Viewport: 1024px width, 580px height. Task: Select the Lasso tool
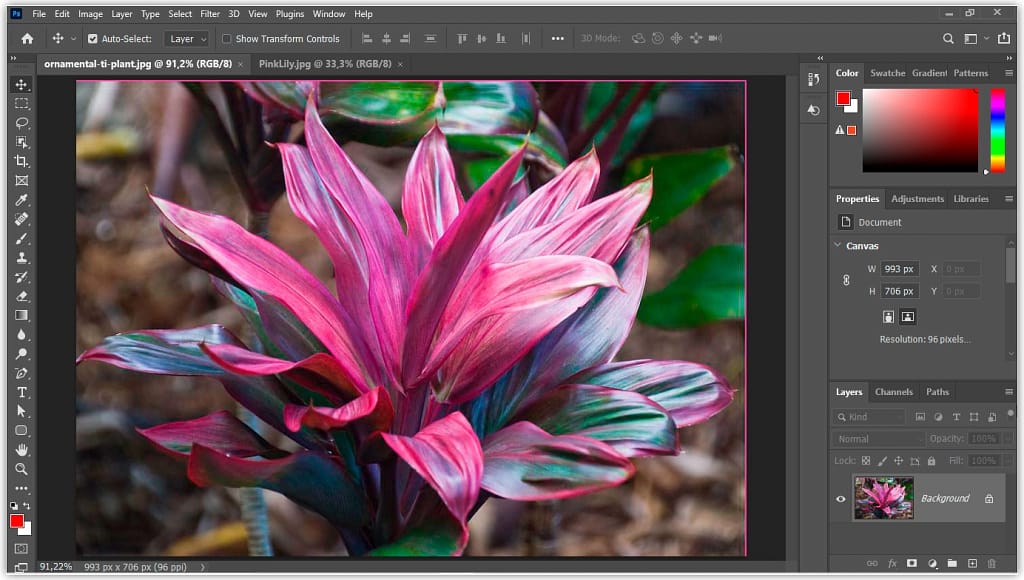click(x=22, y=123)
